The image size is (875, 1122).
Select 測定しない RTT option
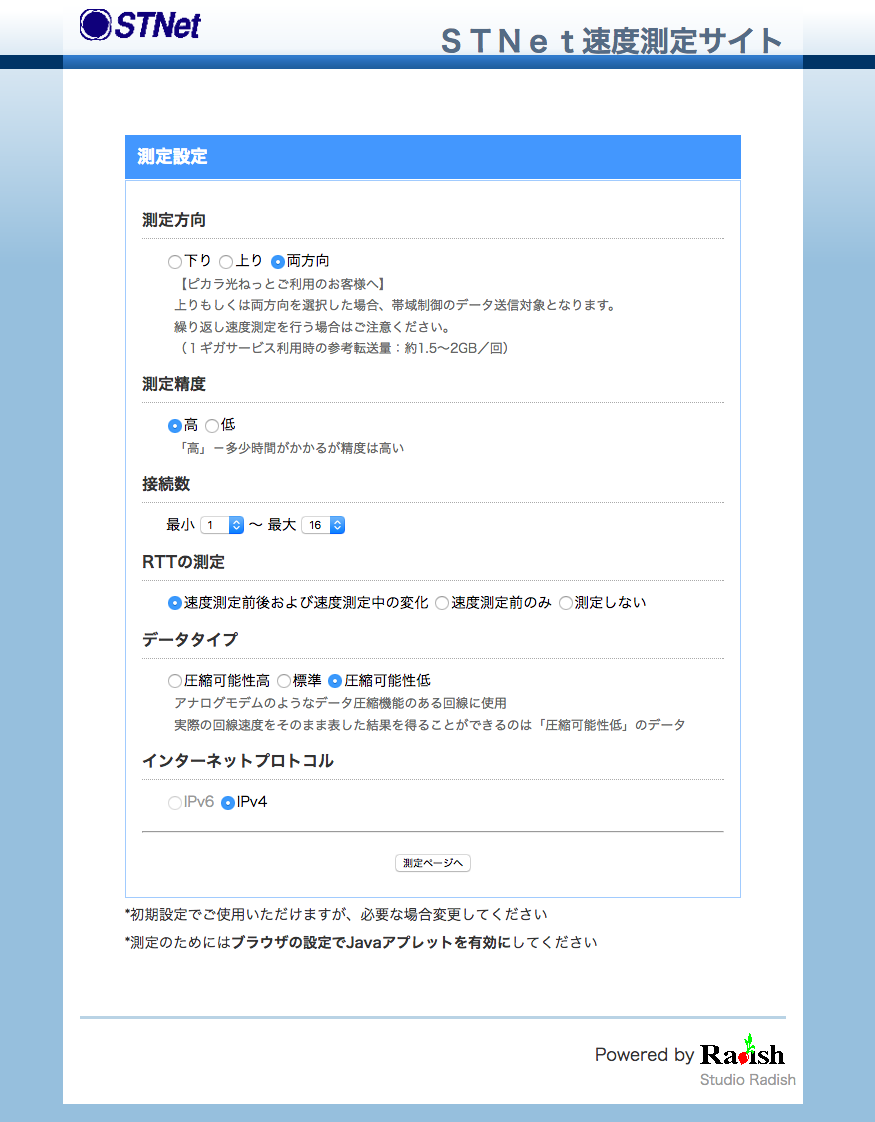coord(566,603)
